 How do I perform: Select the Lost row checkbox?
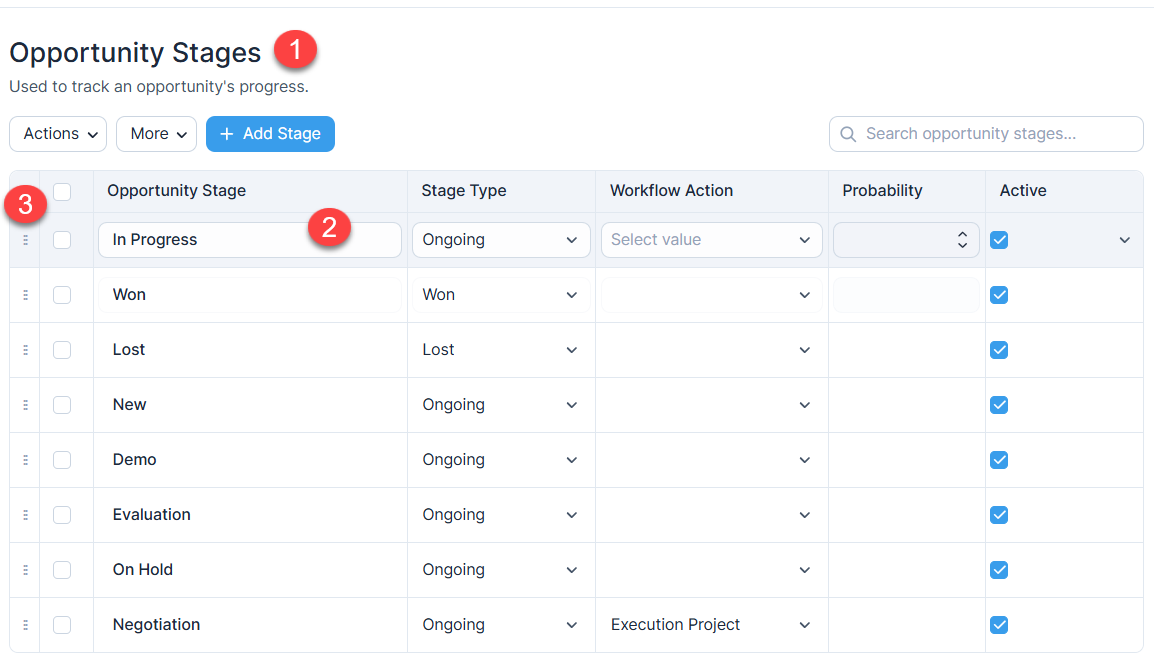tap(62, 350)
